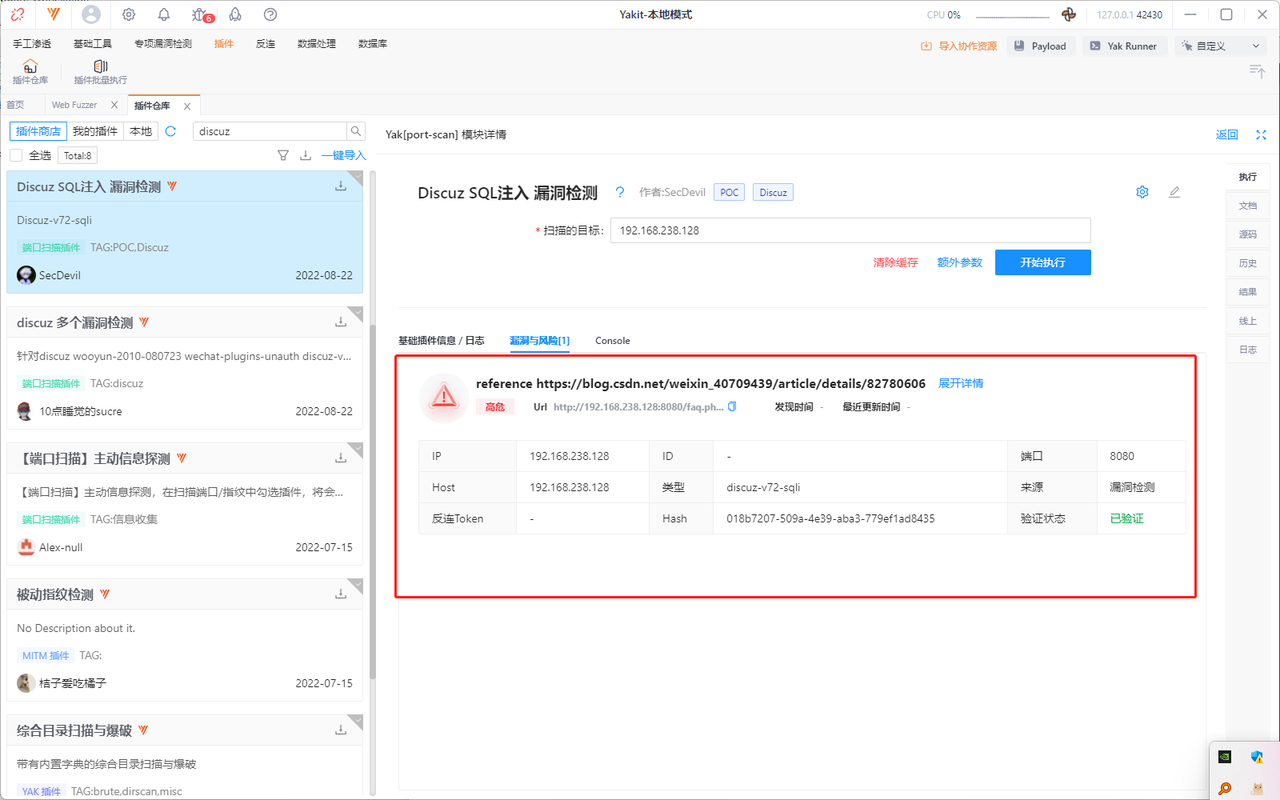The image size is (1280, 800).
Task: Open 额外参数 options
Action: pyautogui.click(x=960, y=262)
